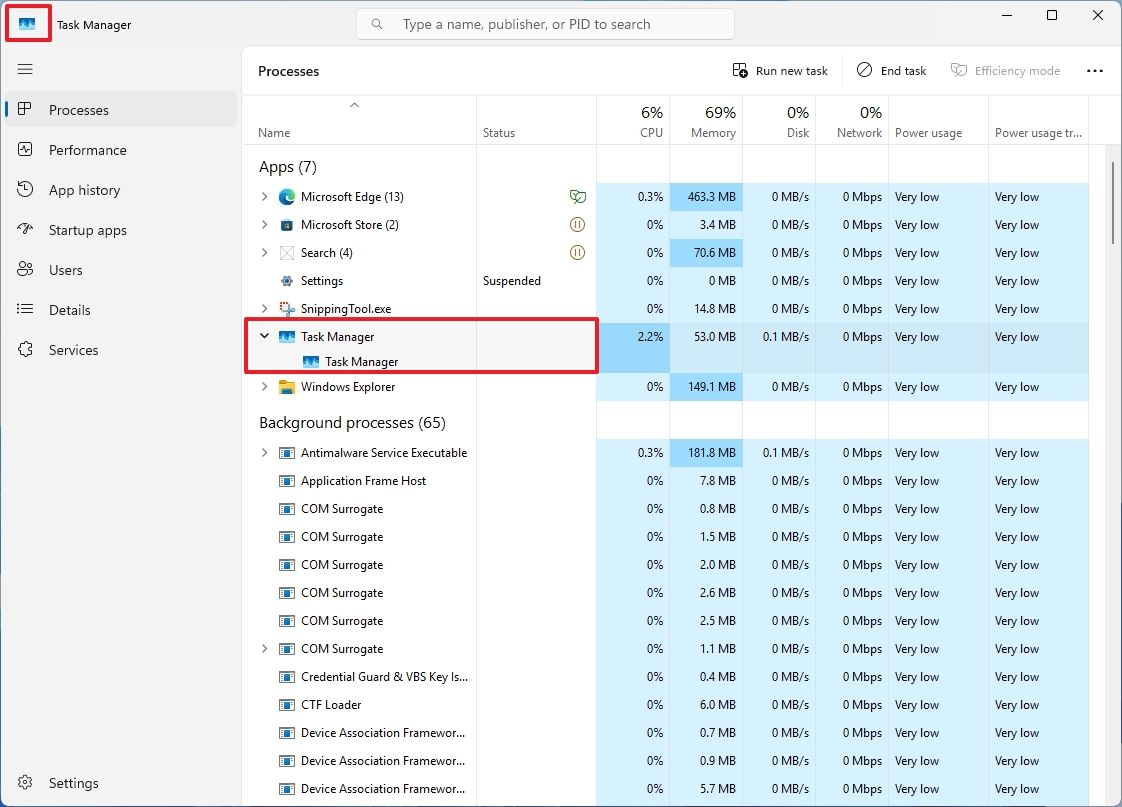
Task: Click the End task button
Action: [891, 70]
